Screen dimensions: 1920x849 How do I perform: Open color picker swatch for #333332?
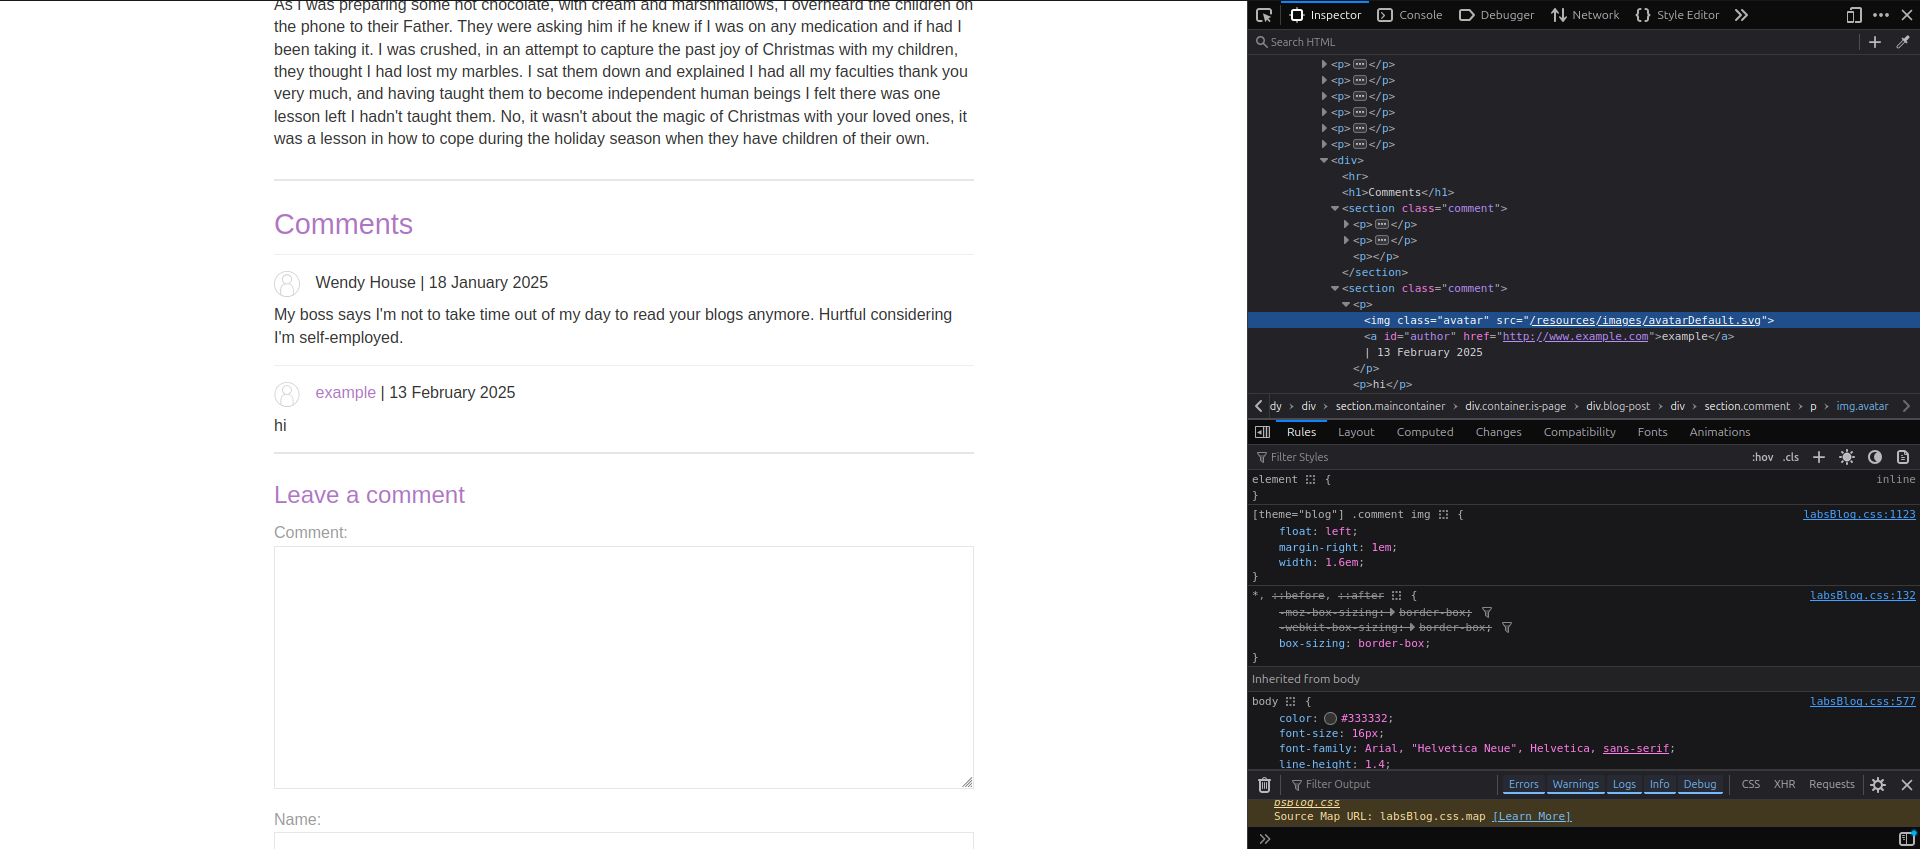click(1330, 719)
